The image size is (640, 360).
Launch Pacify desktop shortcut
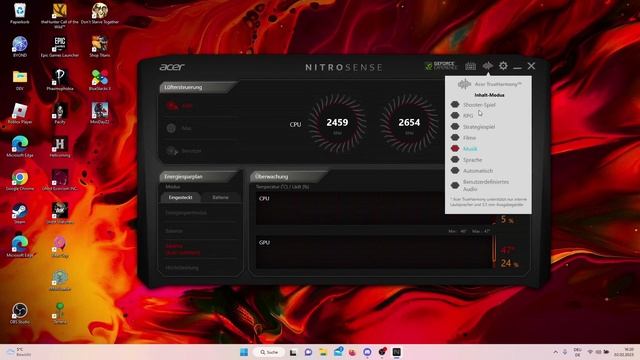pyautogui.click(x=60, y=113)
